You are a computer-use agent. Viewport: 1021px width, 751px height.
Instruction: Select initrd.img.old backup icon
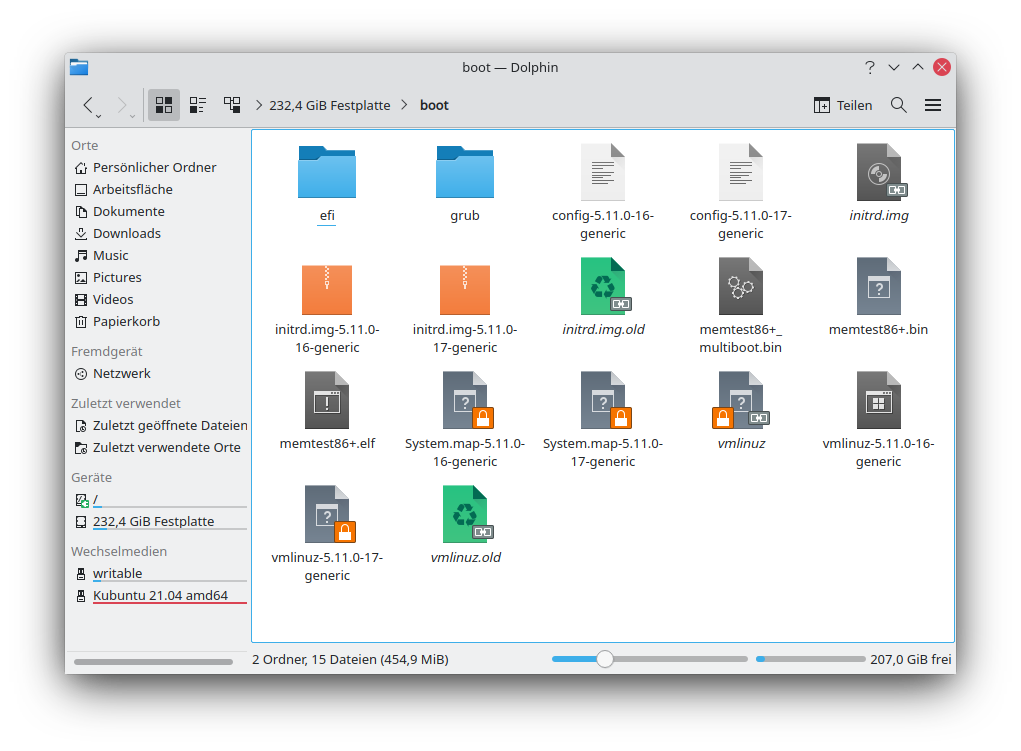click(603, 286)
